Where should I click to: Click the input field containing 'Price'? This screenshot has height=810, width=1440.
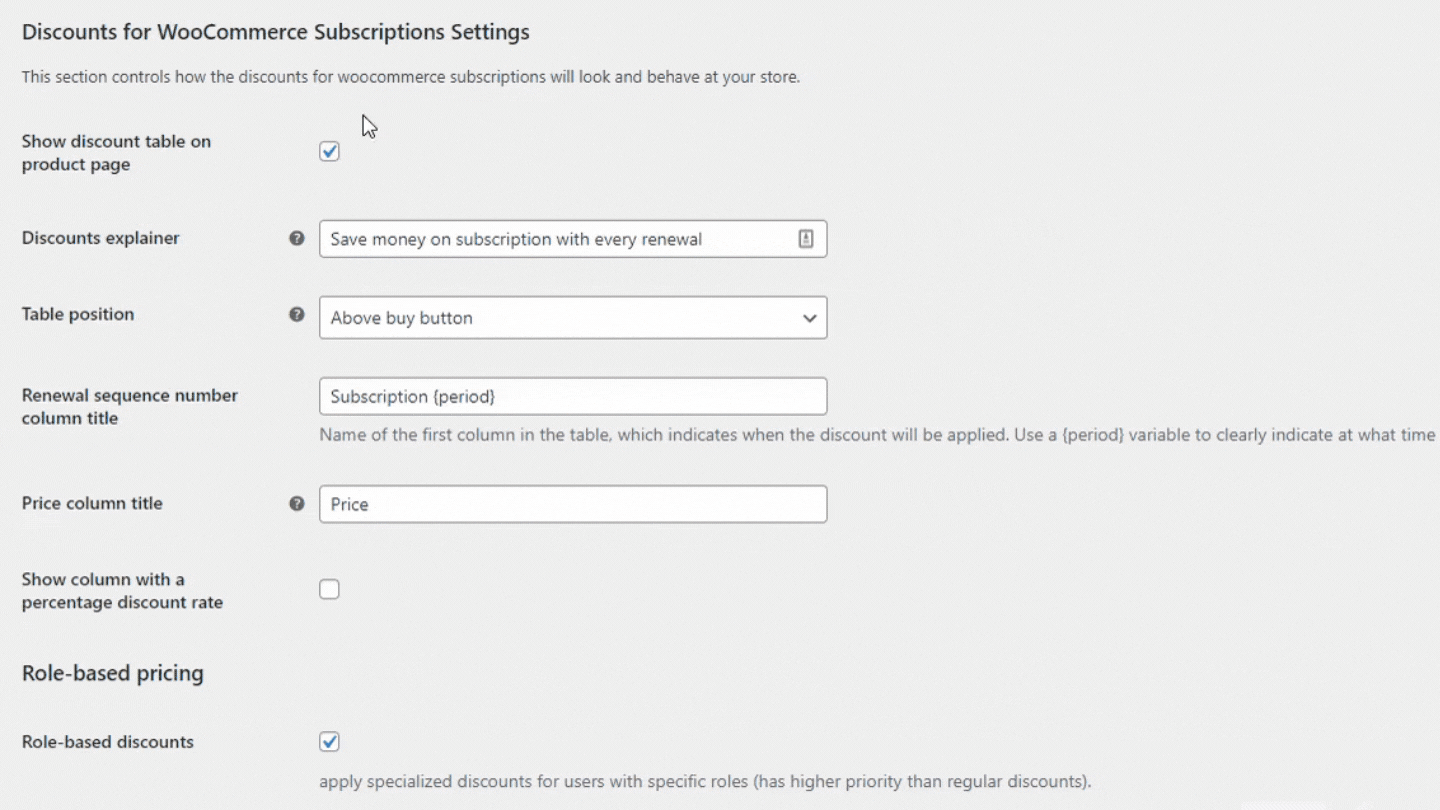click(x=573, y=504)
